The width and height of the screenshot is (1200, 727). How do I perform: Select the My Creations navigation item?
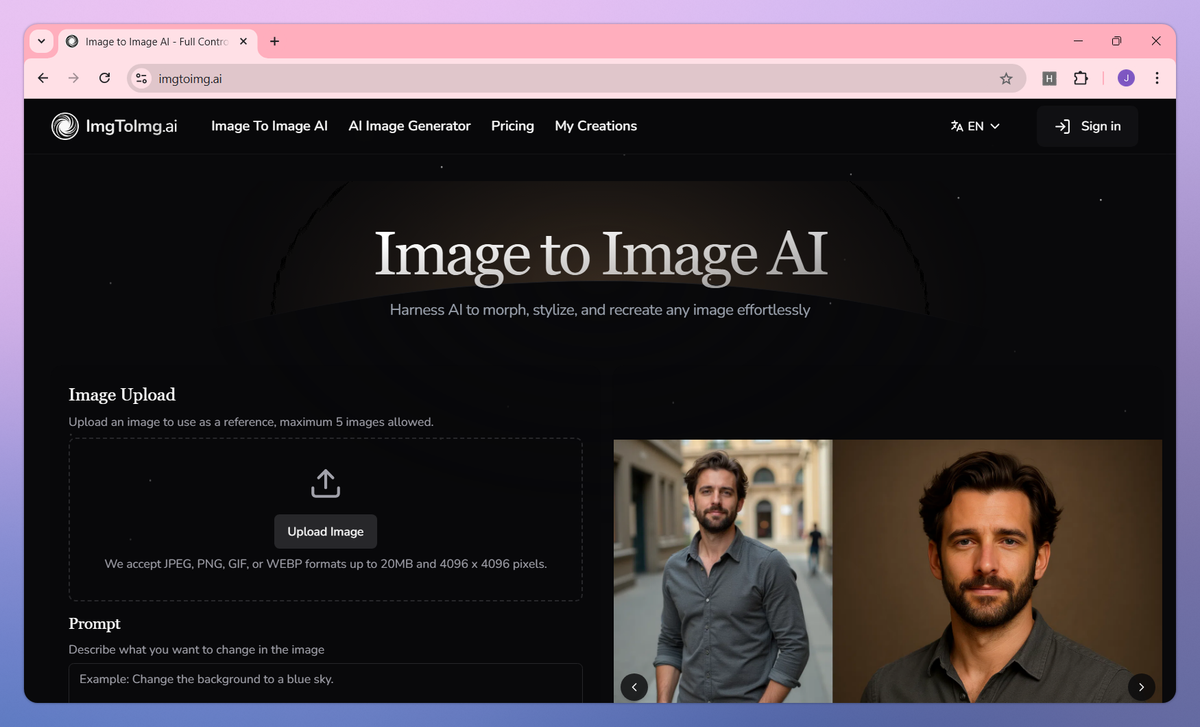596,126
